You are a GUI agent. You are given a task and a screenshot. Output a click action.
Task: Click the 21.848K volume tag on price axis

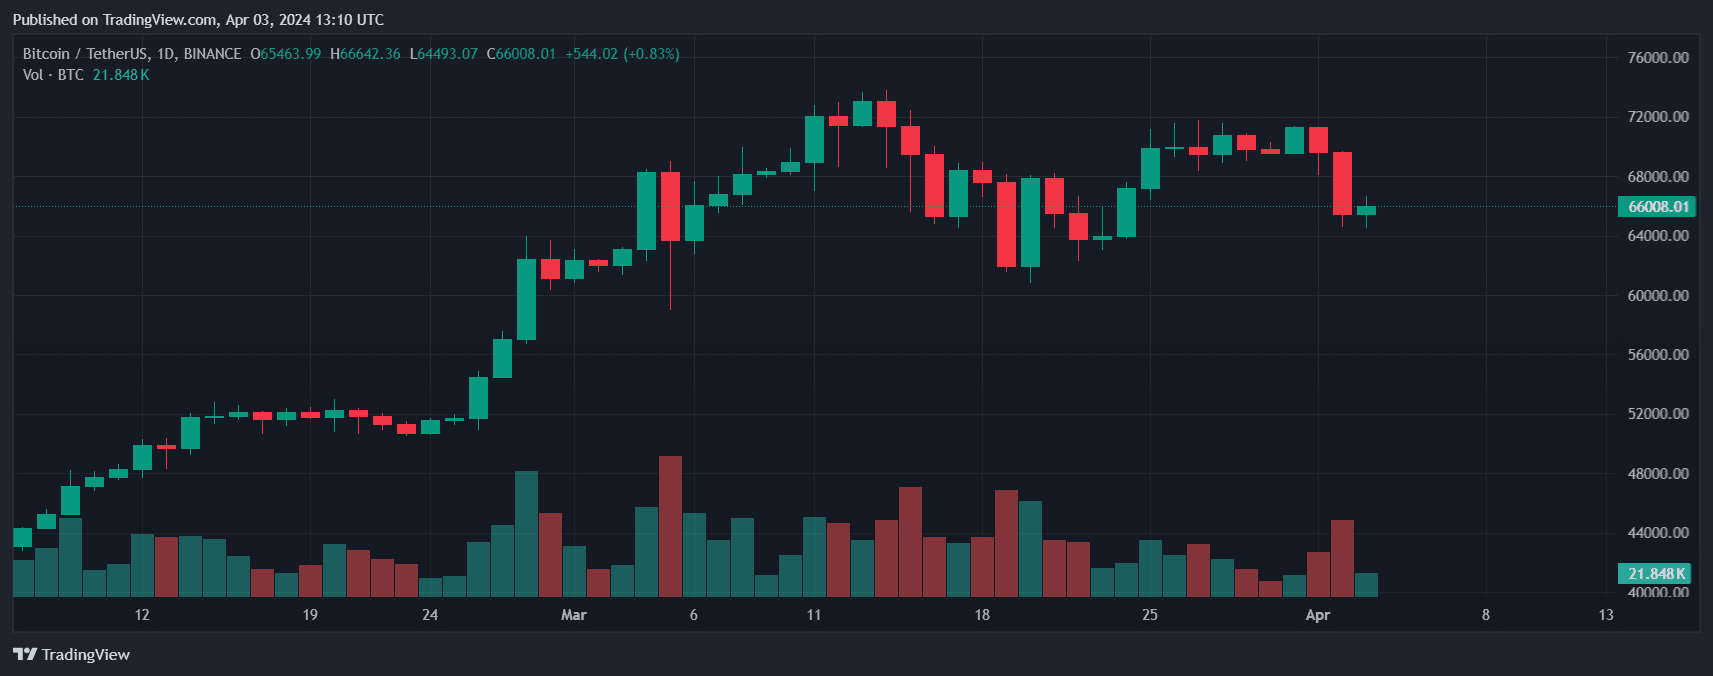point(1654,573)
